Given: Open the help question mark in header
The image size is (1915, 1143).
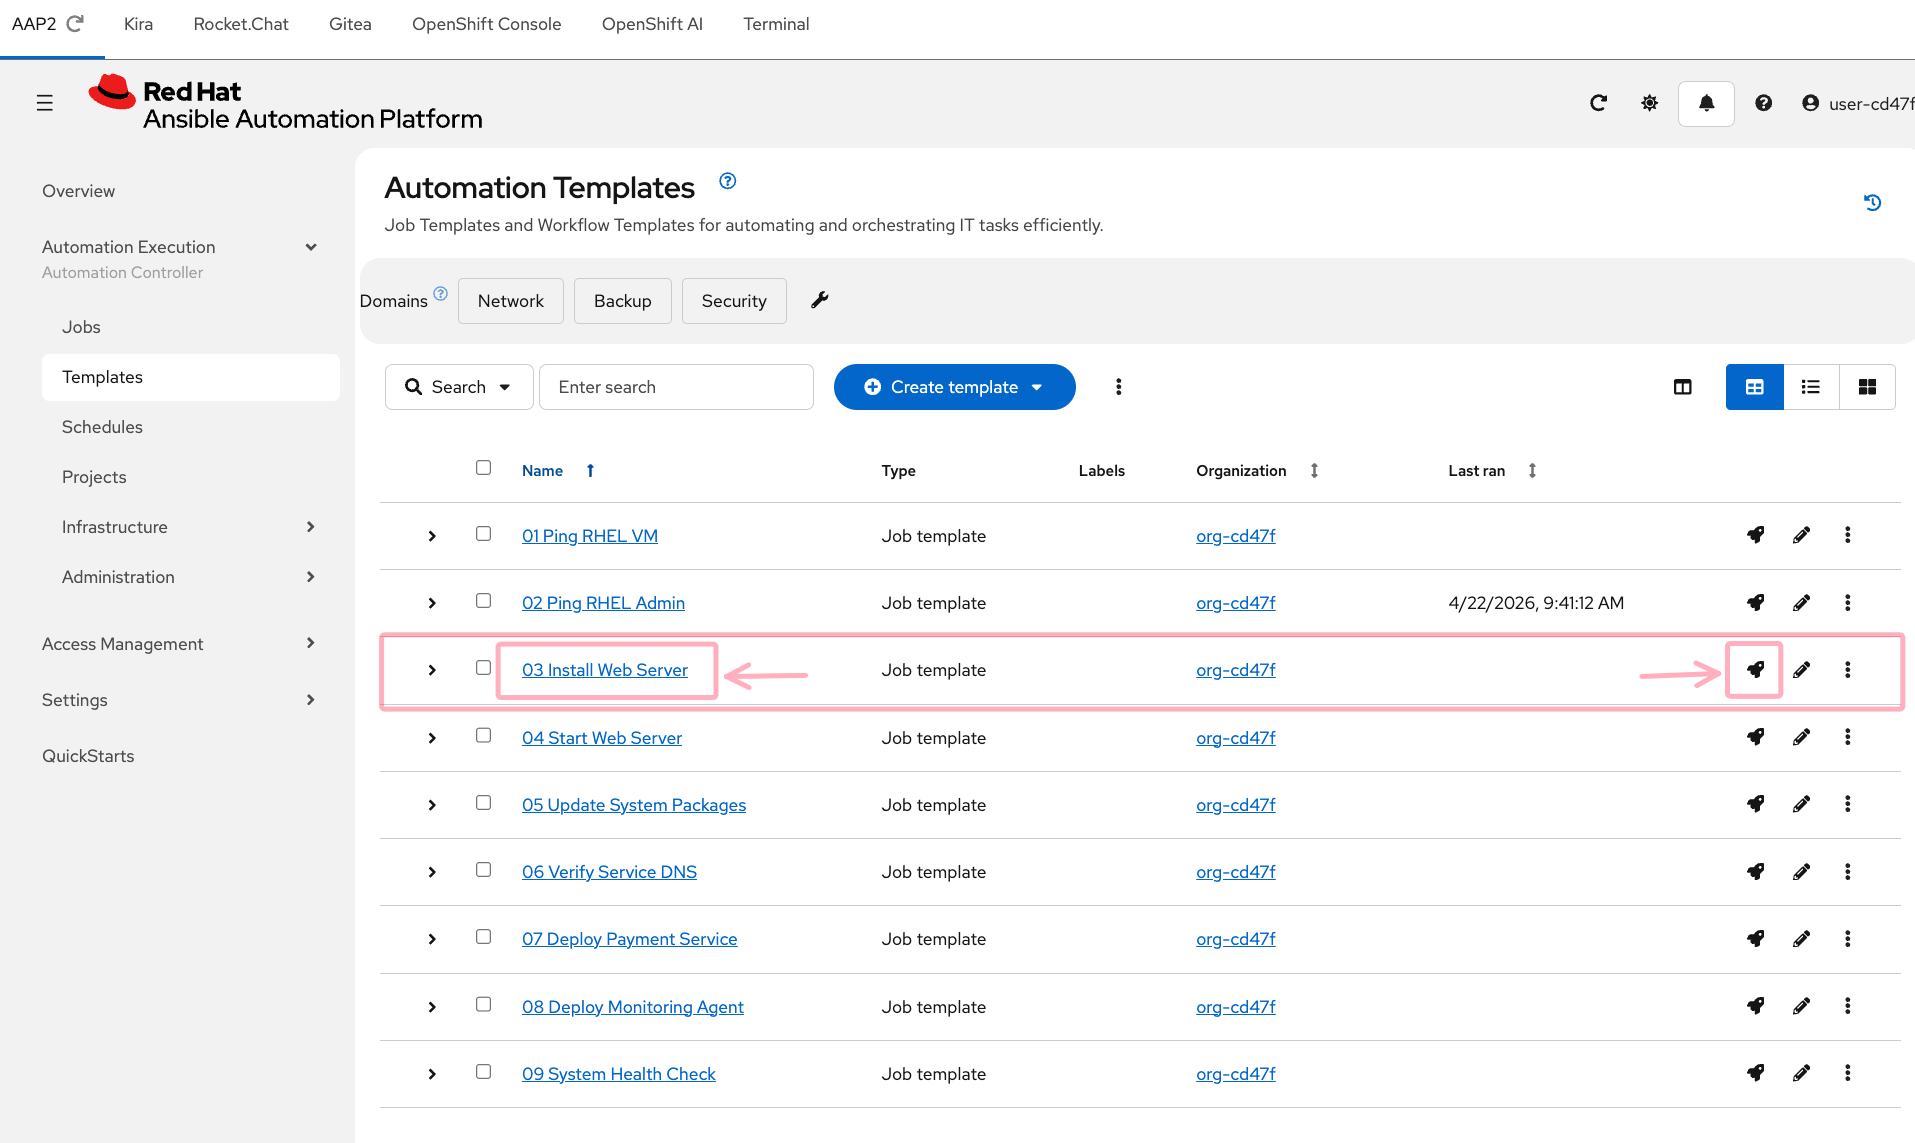Looking at the screenshot, I should [x=1763, y=103].
